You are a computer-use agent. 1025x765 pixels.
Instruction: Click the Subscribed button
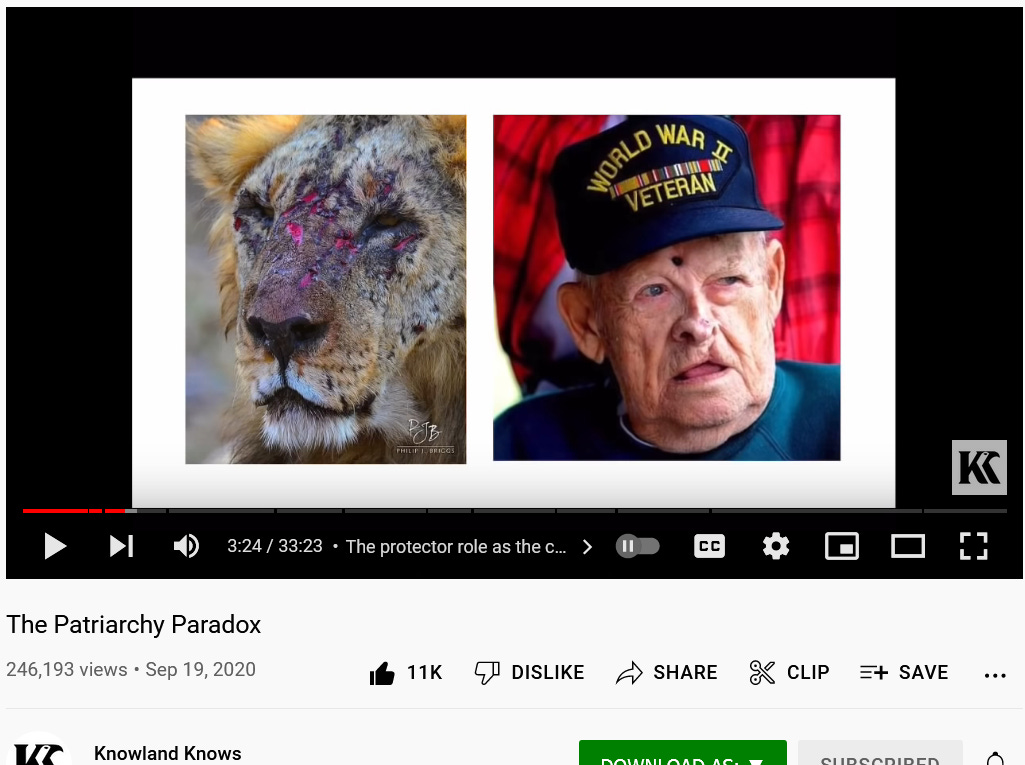[880, 753]
